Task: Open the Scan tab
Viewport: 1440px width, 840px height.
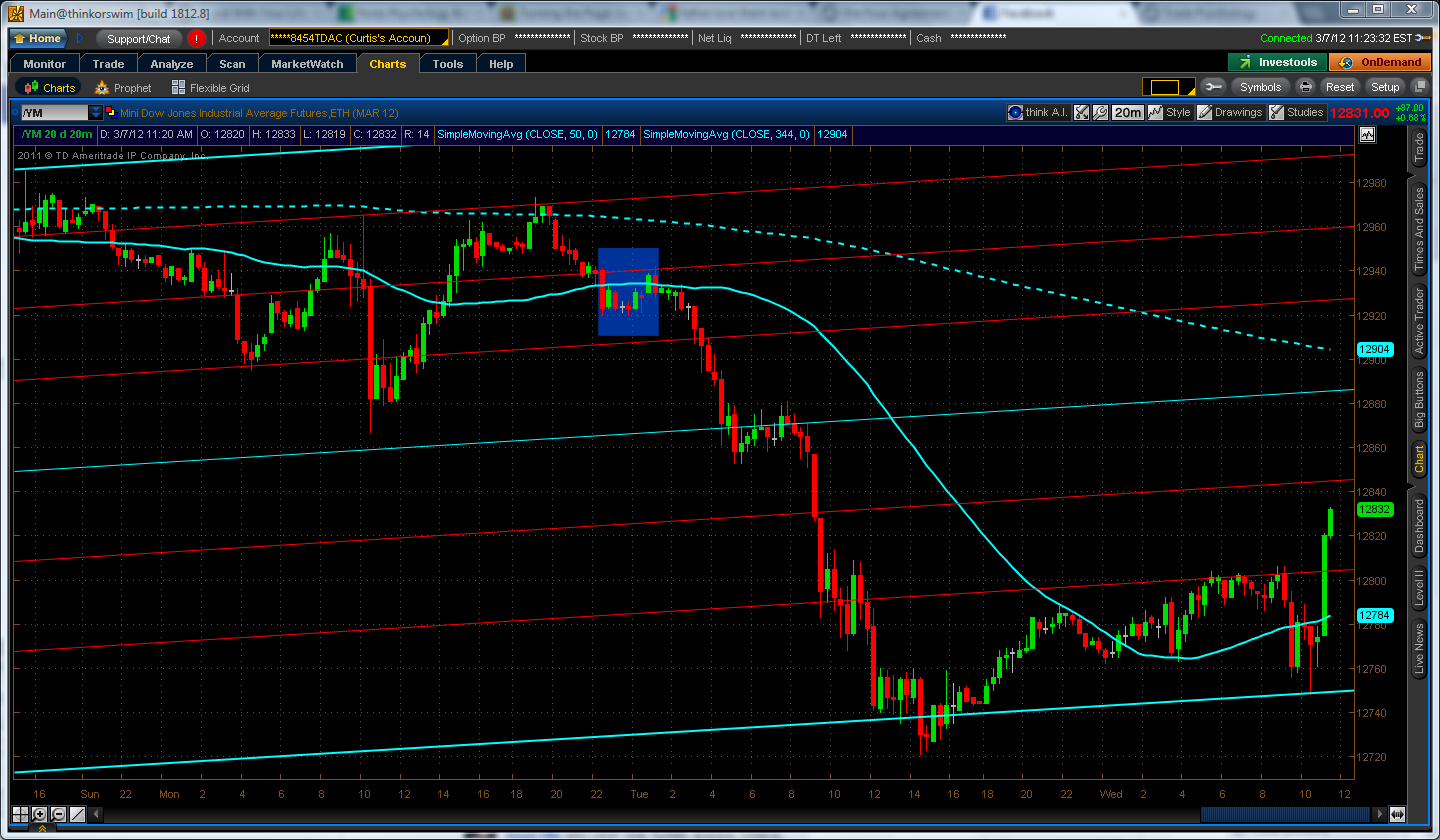Action: click(232, 64)
